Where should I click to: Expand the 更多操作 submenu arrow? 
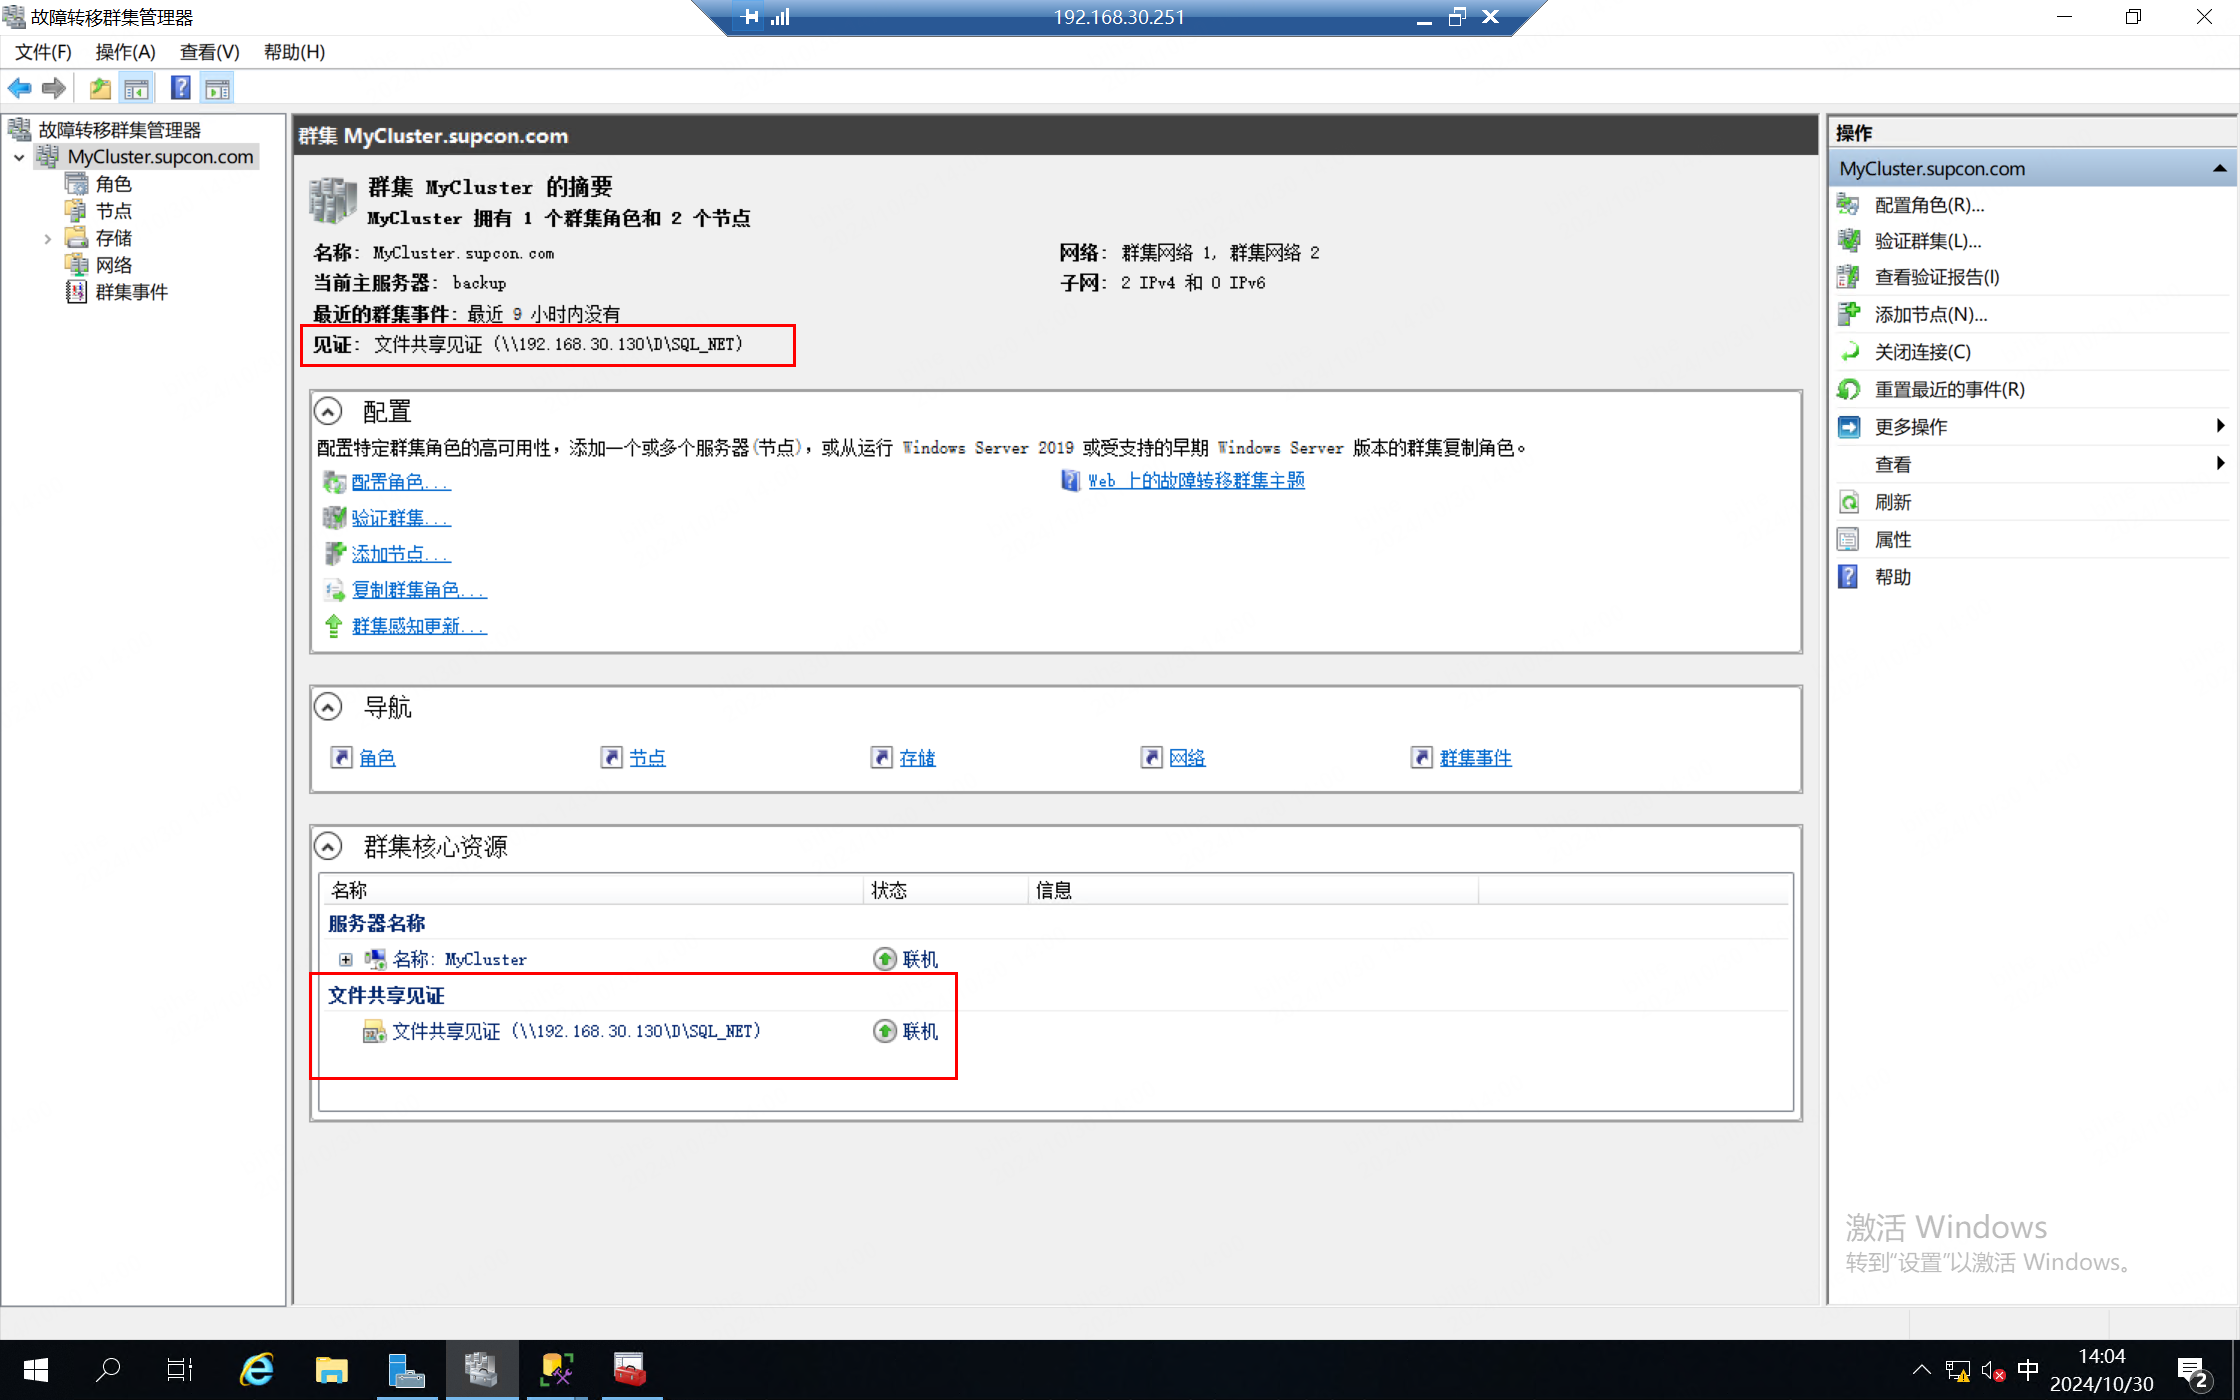tap(2219, 427)
